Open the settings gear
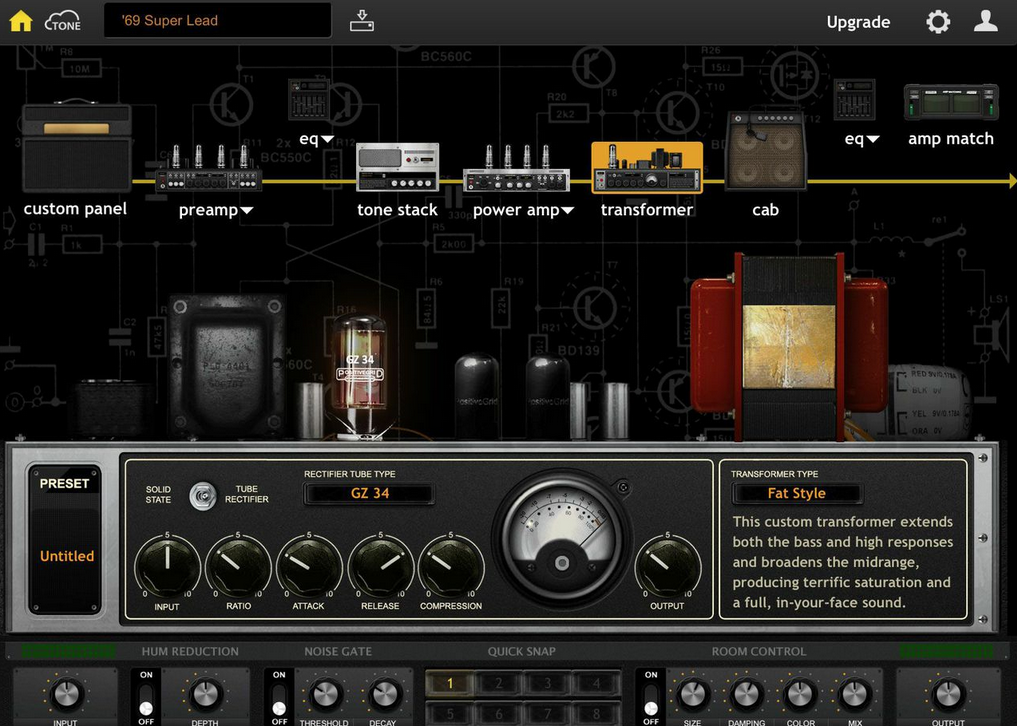This screenshot has width=1017, height=726. 938,21
